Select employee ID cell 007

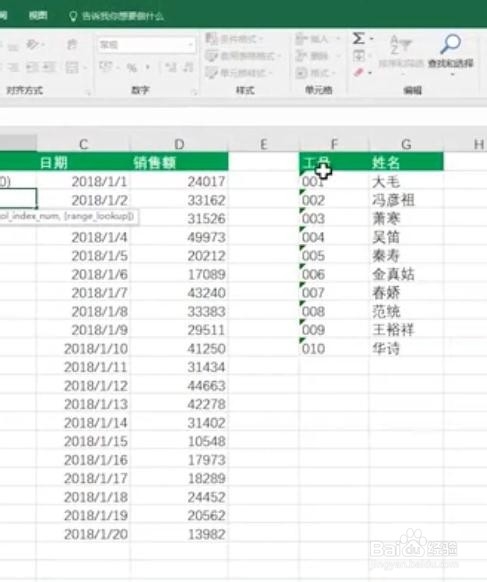(334, 292)
